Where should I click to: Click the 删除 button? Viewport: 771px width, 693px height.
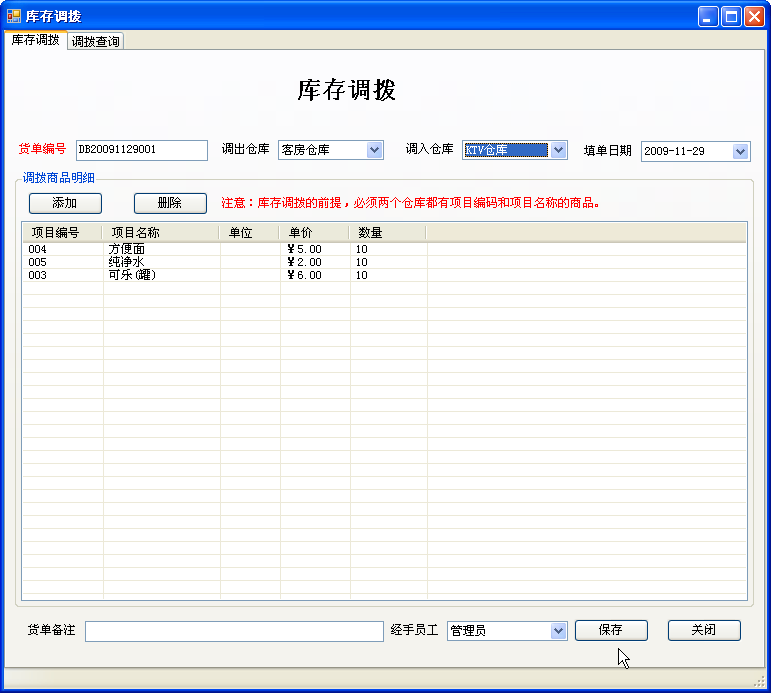pyautogui.click(x=170, y=203)
